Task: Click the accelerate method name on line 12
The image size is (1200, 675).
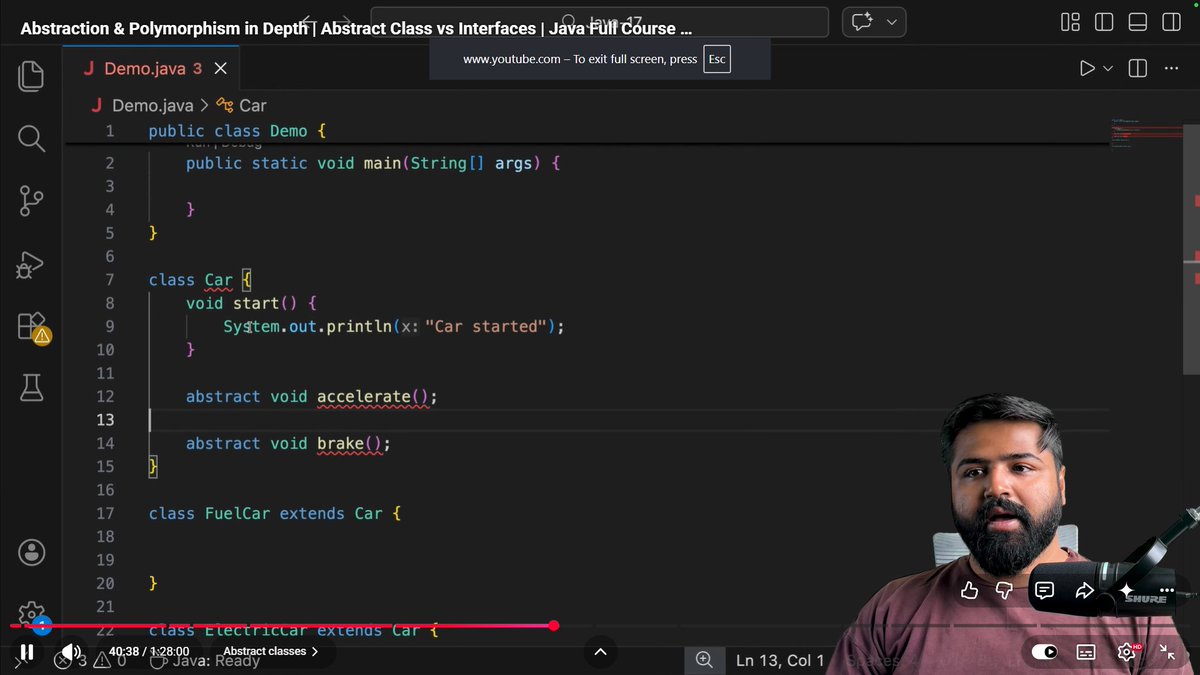Action: point(363,396)
